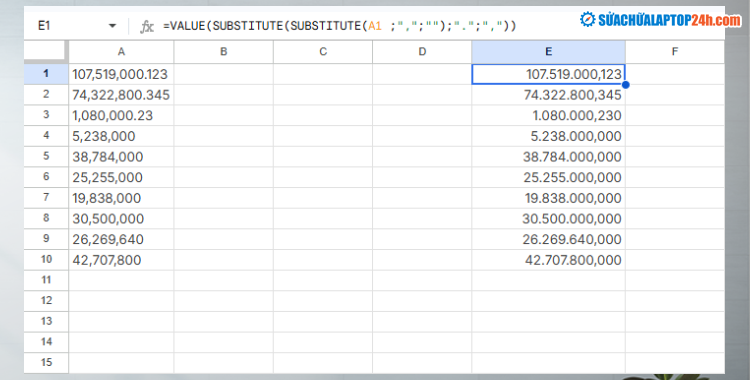Select row 13 header
Viewport: 750px width, 380px height.
tap(46, 321)
